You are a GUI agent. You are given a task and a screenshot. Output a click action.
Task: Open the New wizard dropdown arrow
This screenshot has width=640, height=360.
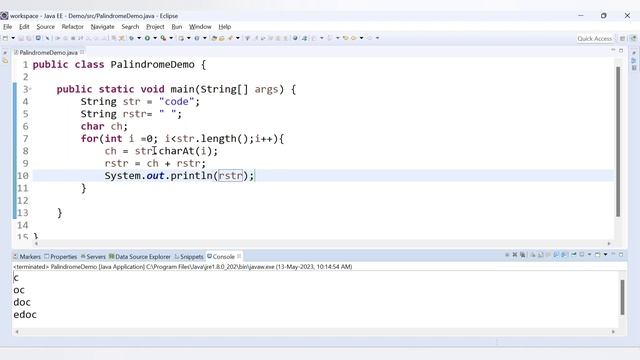pos(13,38)
